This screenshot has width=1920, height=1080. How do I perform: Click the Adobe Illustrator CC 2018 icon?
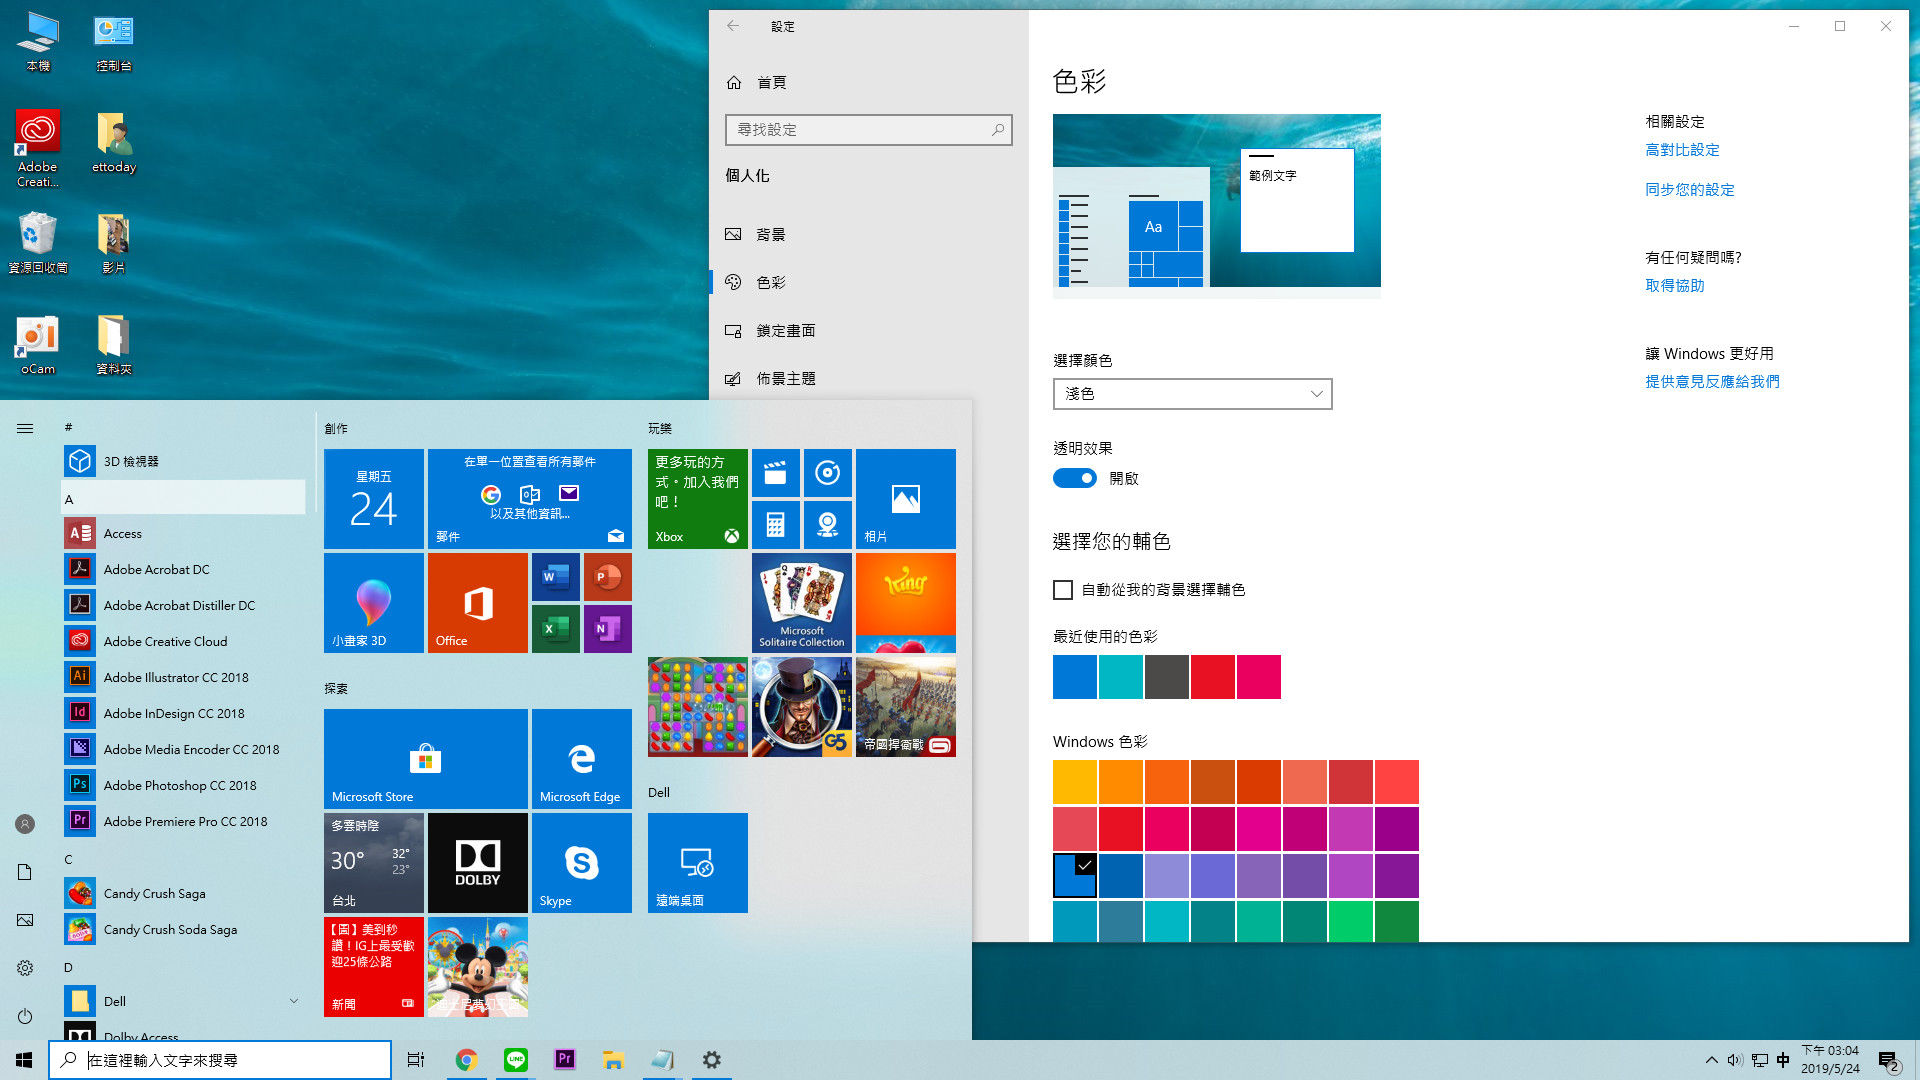(79, 676)
